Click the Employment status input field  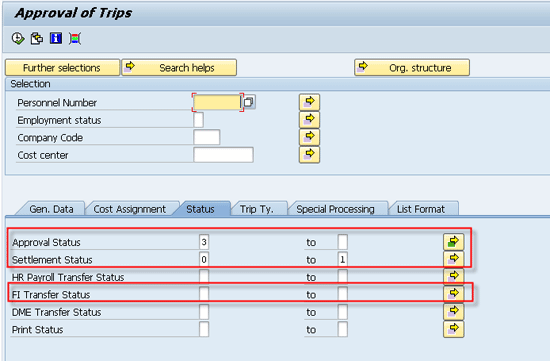pos(198,120)
